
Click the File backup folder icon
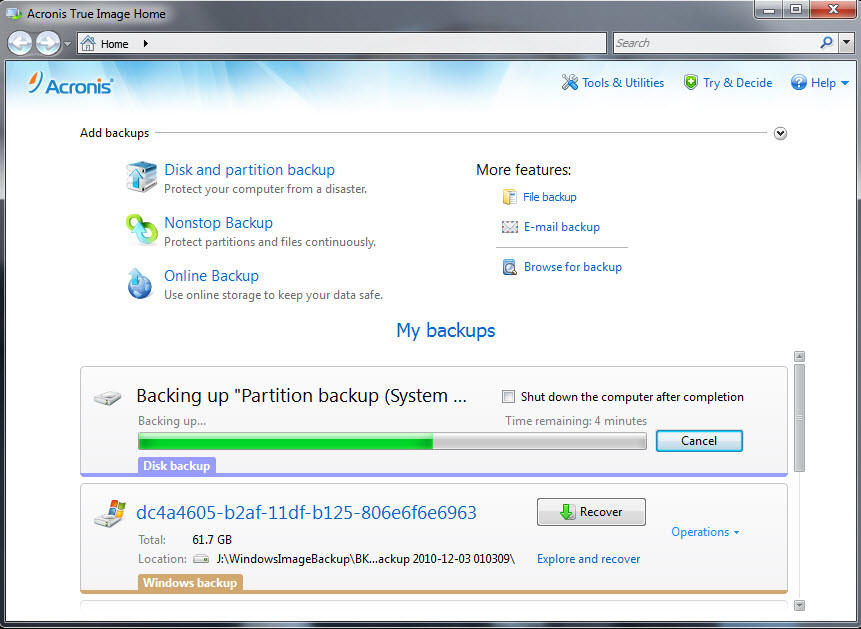[510, 197]
